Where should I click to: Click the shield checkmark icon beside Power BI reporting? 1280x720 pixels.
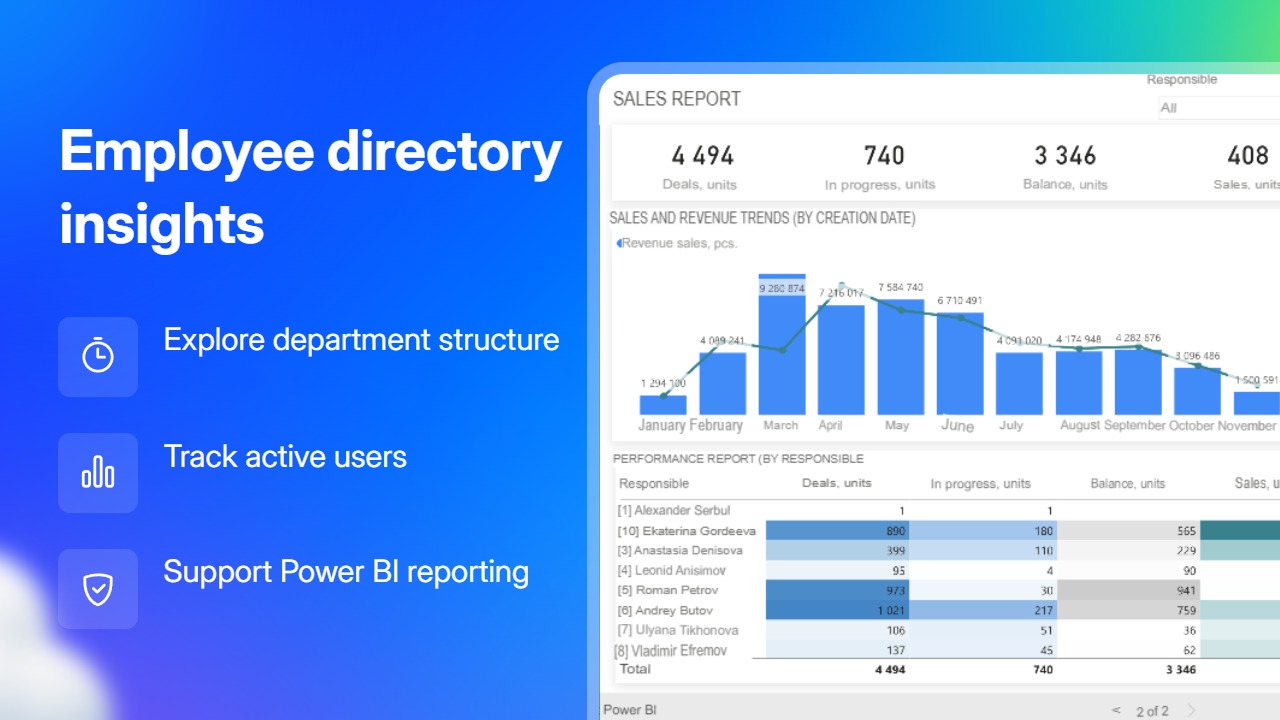coord(98,589)
